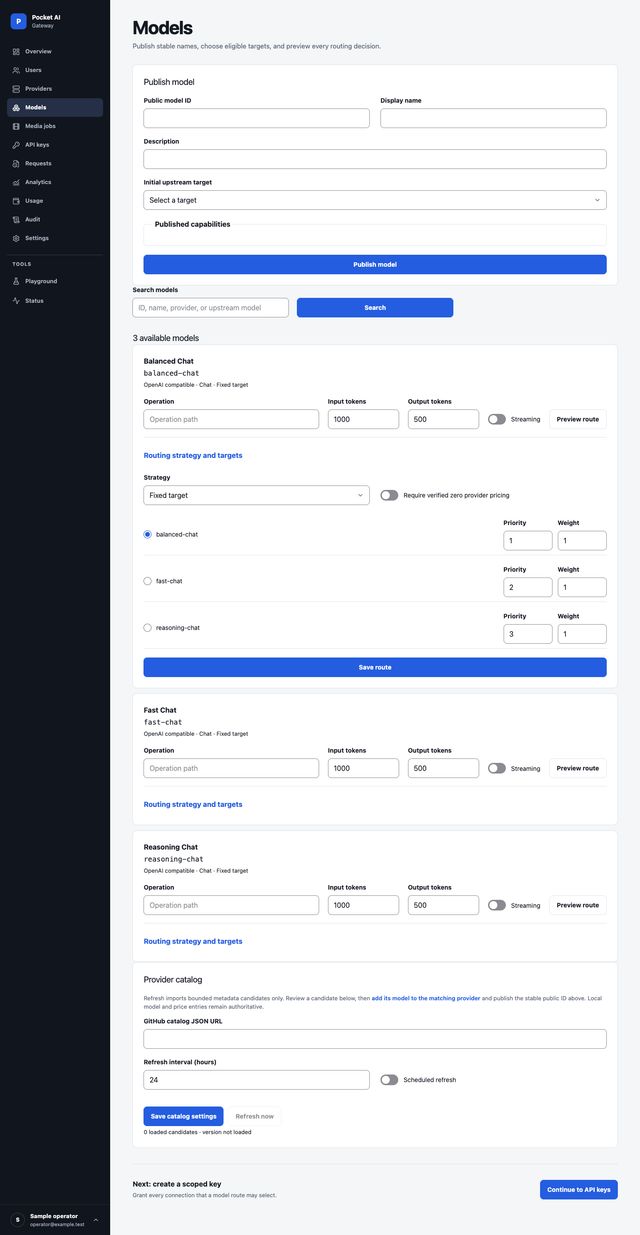Image resolution: width=640 pixels, height=1235 pixels.
Task: Click the Requests icon in sidebar
Action: click(x=16, y=163)
